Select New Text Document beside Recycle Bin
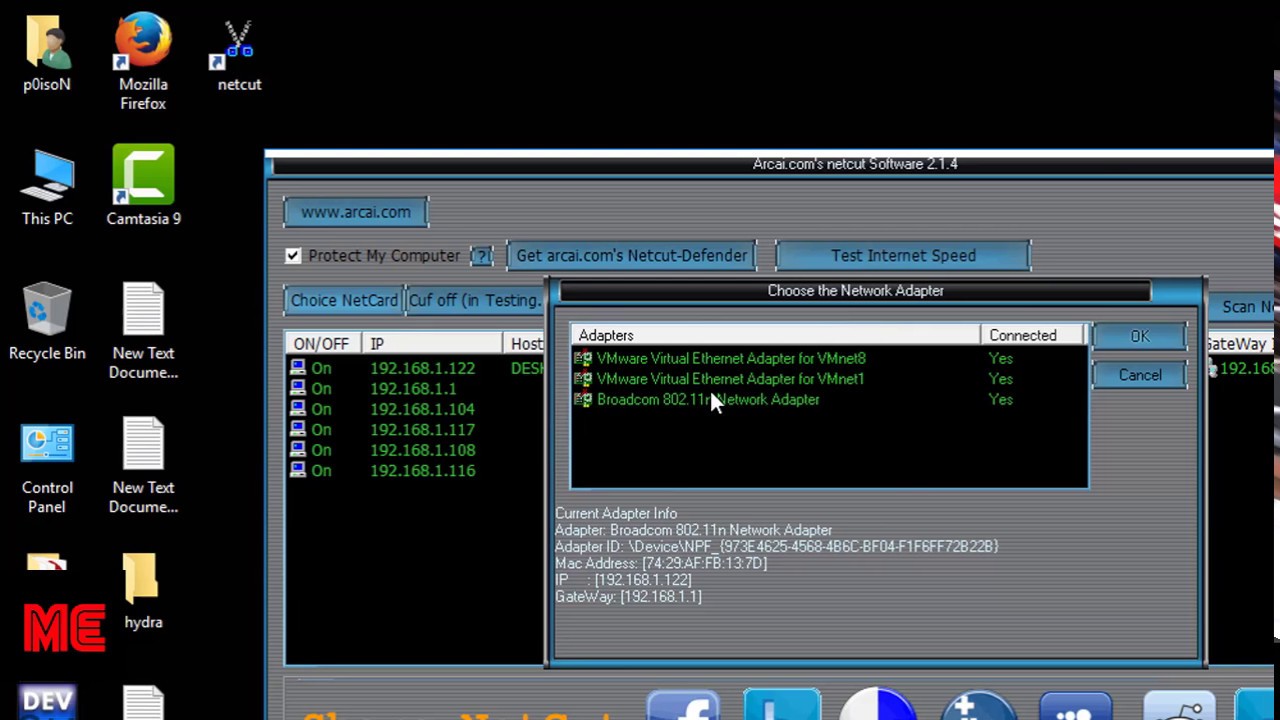This screenshot has width=1280, height=720. click(x=143, y=311)
